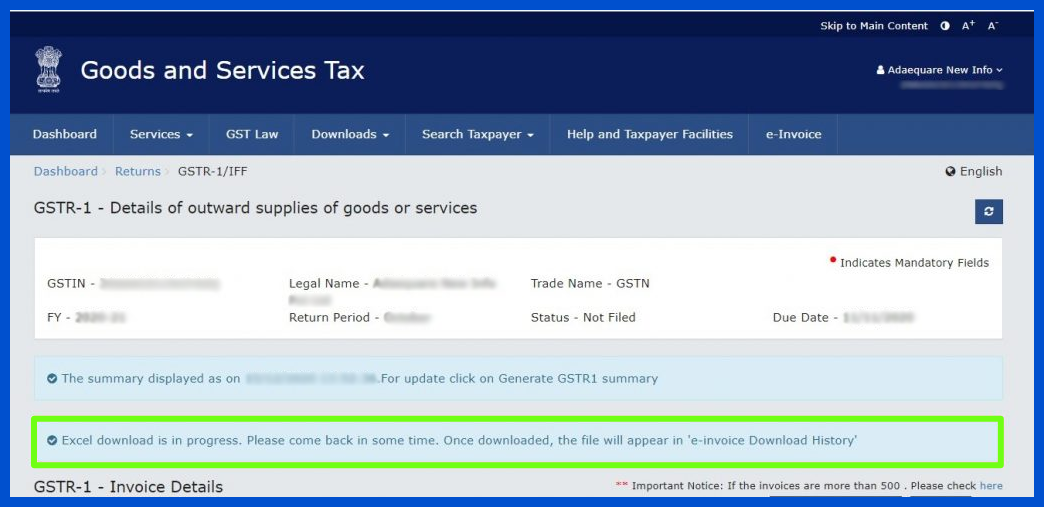Click Skip to Main Content link
This screenshot has width=1044, height=507.
coord(874,26)
